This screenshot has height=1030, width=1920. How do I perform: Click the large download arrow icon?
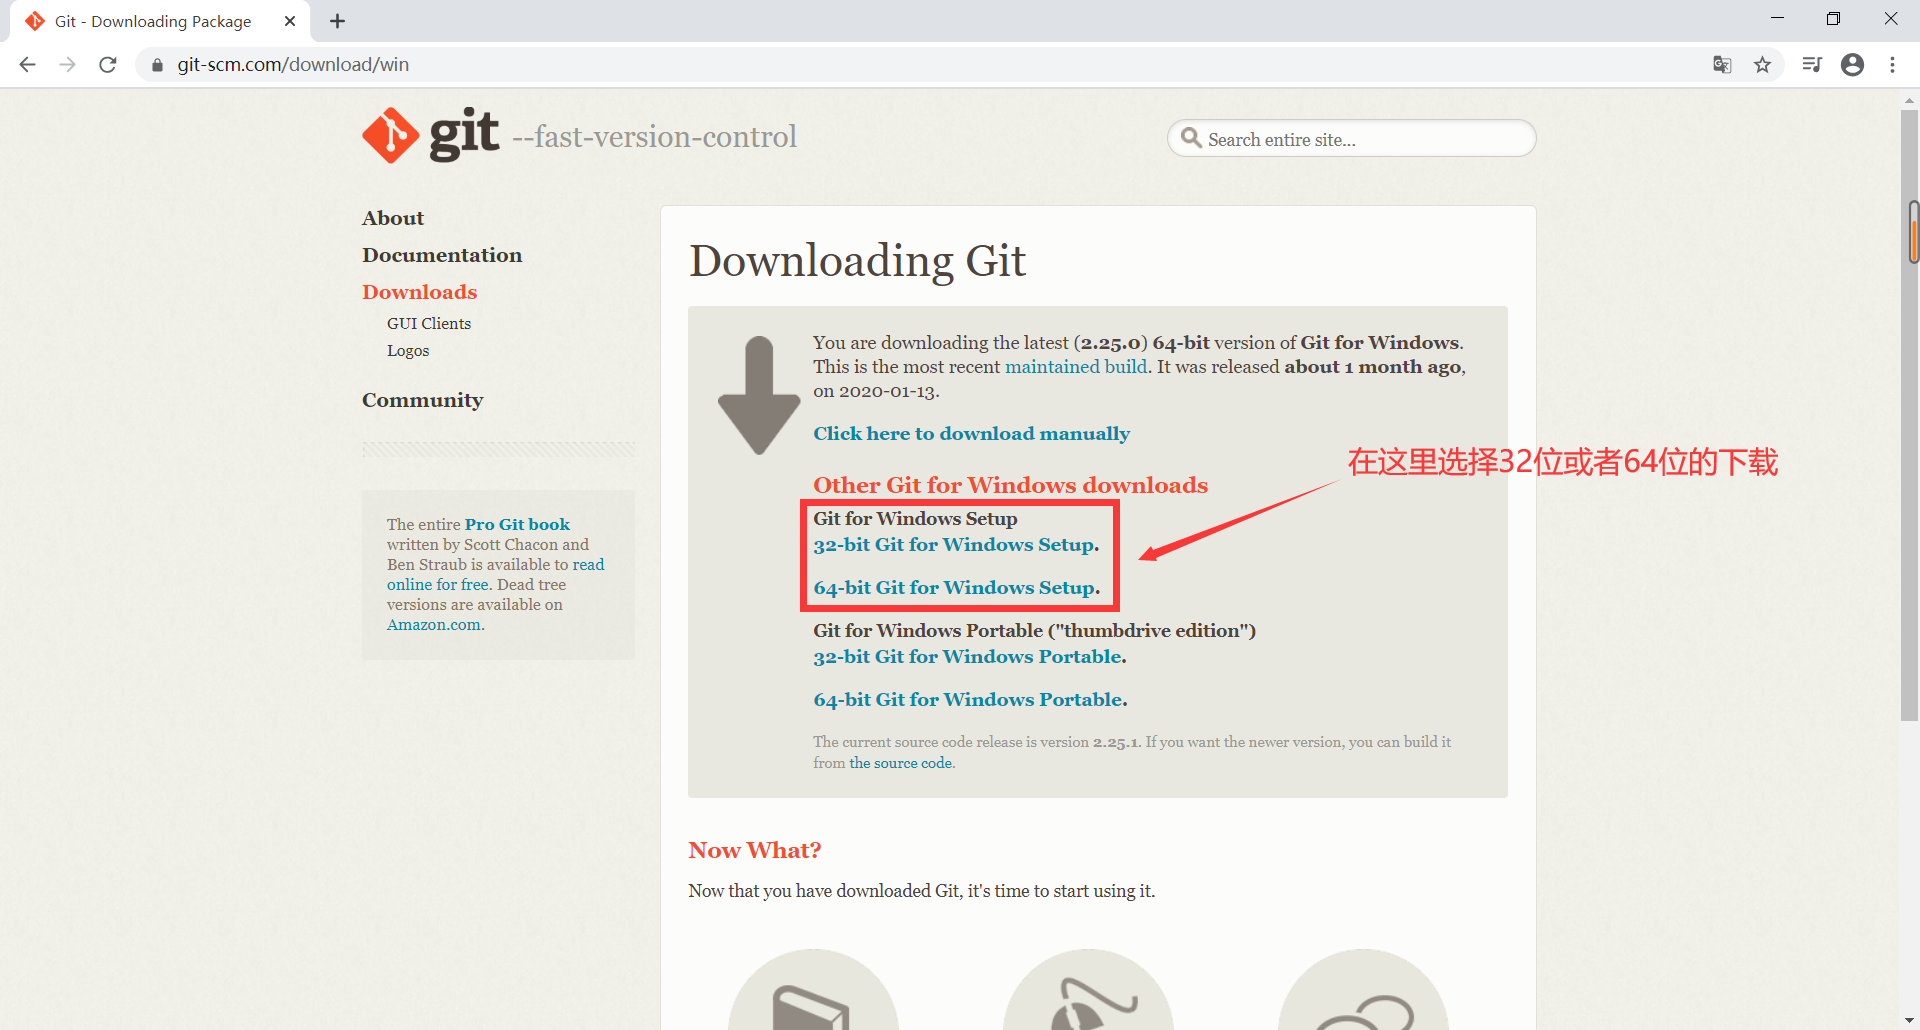pyautogui.click(x=759, y=396)
